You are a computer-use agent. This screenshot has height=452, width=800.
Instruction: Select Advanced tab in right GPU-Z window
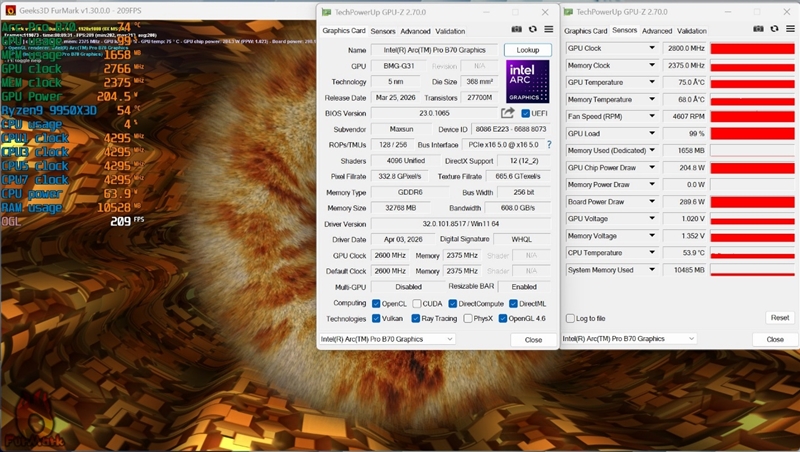657,31
